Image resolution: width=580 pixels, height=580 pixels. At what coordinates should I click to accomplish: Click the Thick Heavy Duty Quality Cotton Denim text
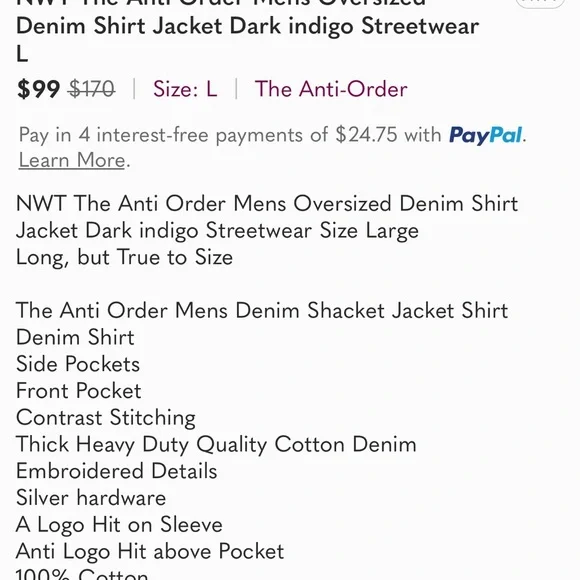click(x=216, y=445)
